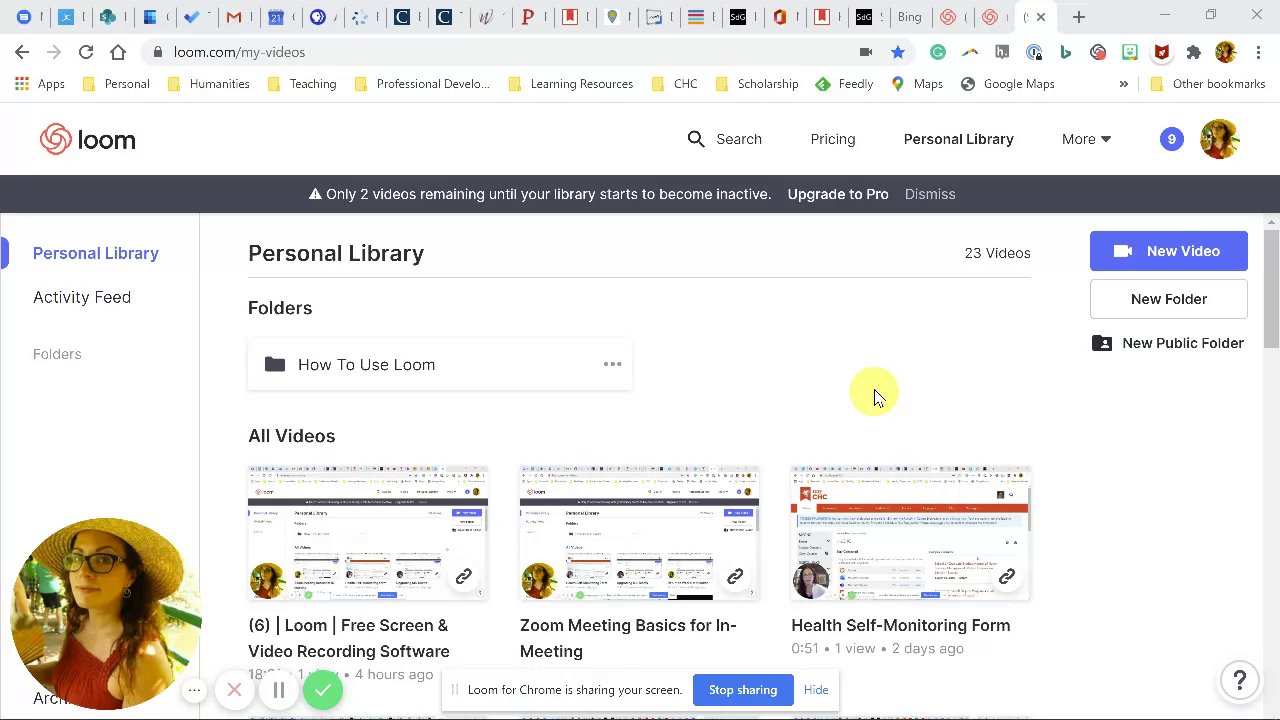Open the Humanities bookmarks folder

208,84
